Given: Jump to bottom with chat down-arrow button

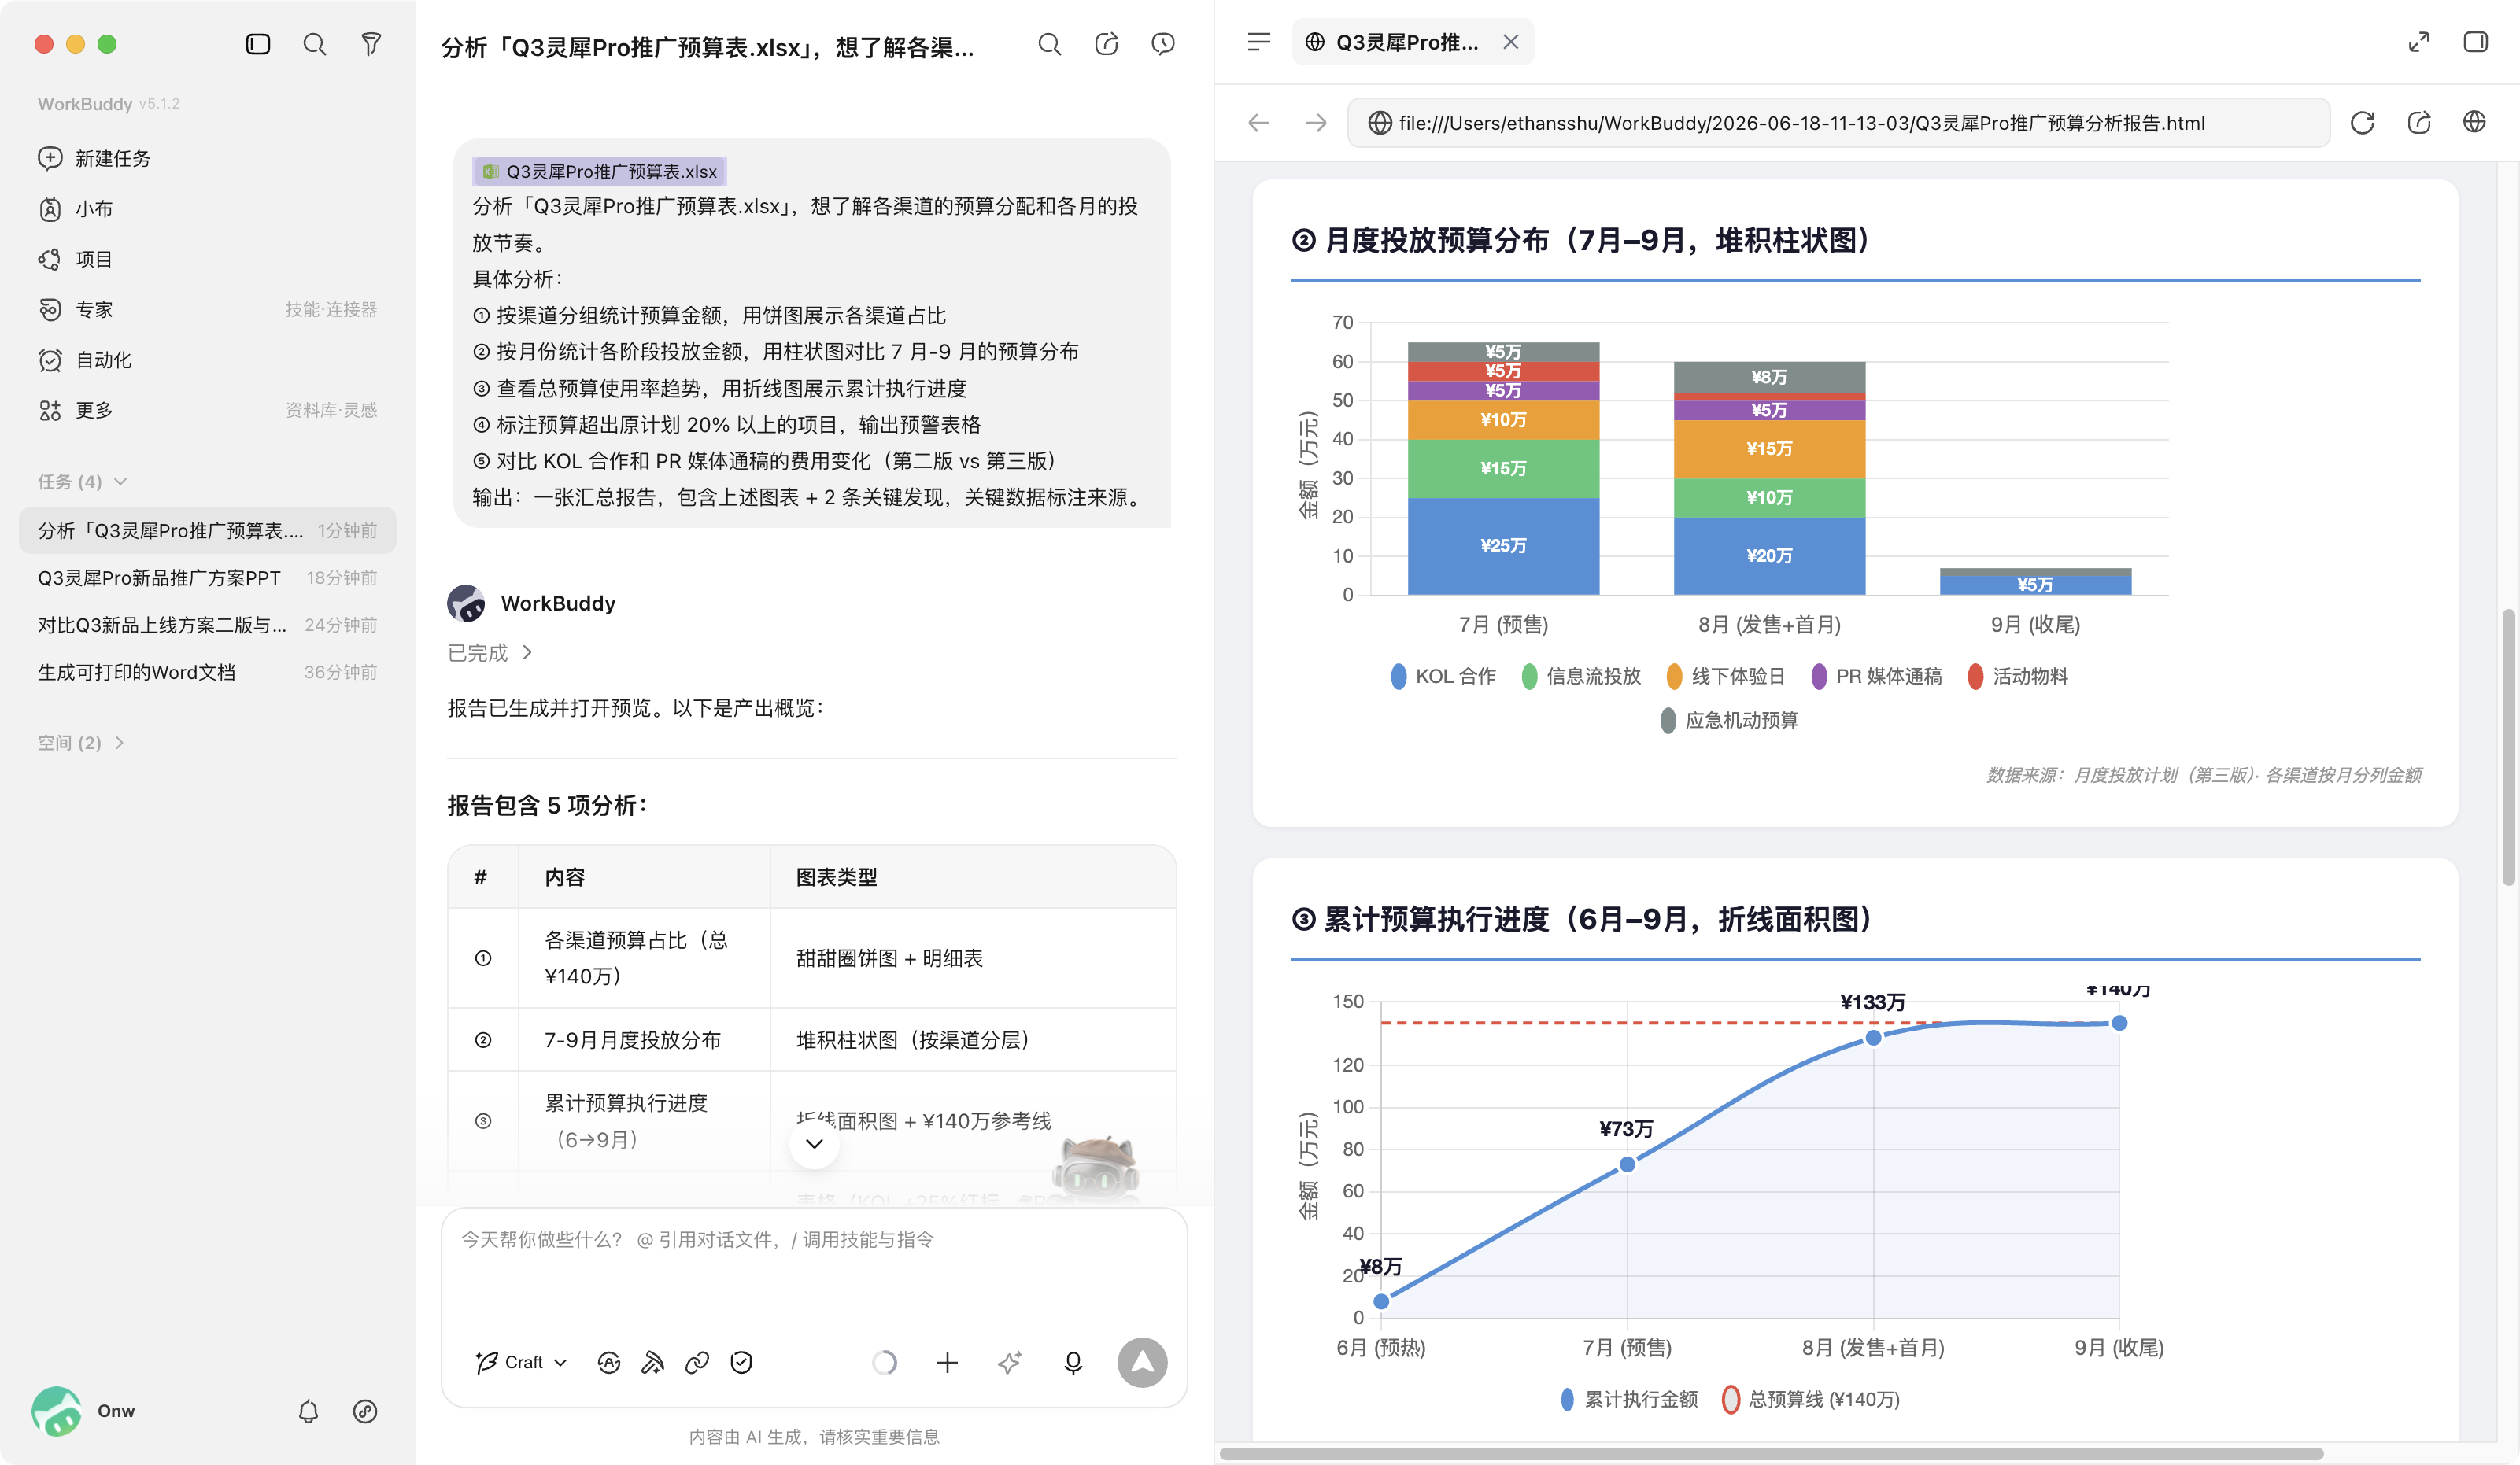Looking at the screenshot, I should tap(814, 1143).
